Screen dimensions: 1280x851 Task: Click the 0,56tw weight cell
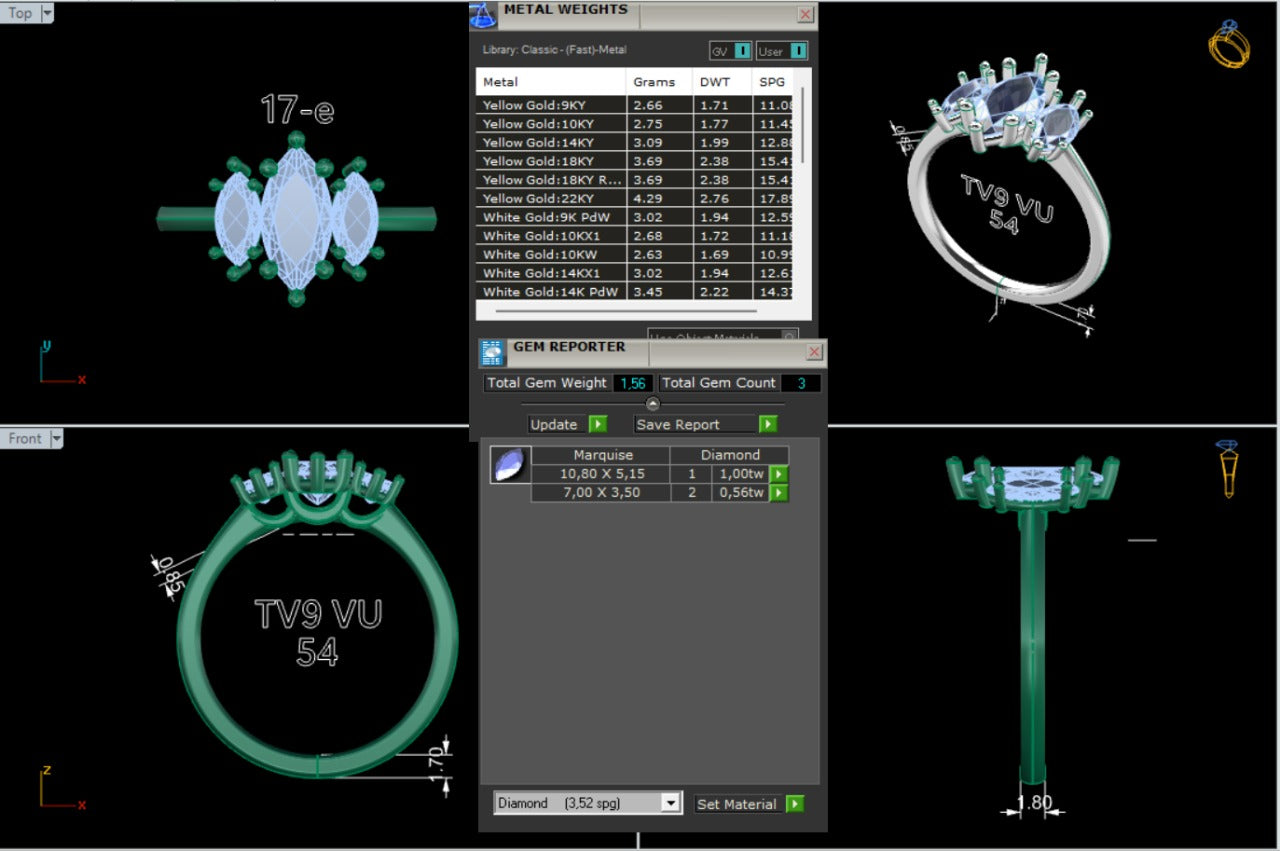740,493
